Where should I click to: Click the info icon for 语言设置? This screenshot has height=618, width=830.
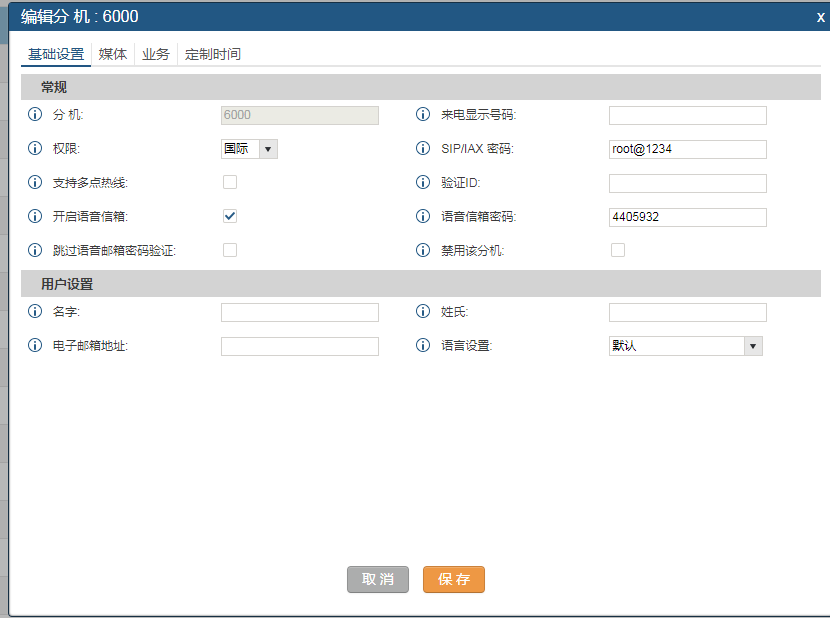pyautogui.click(x=423, y=346)
